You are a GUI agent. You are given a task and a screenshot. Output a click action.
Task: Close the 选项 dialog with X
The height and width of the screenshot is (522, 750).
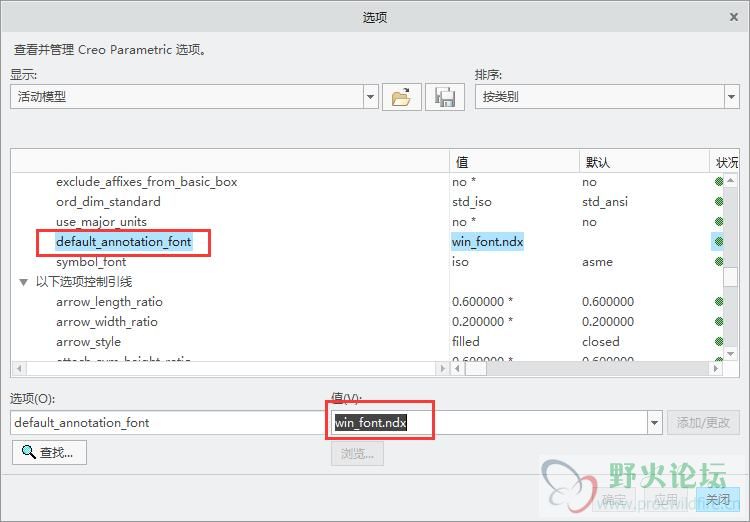pos(734,17)
